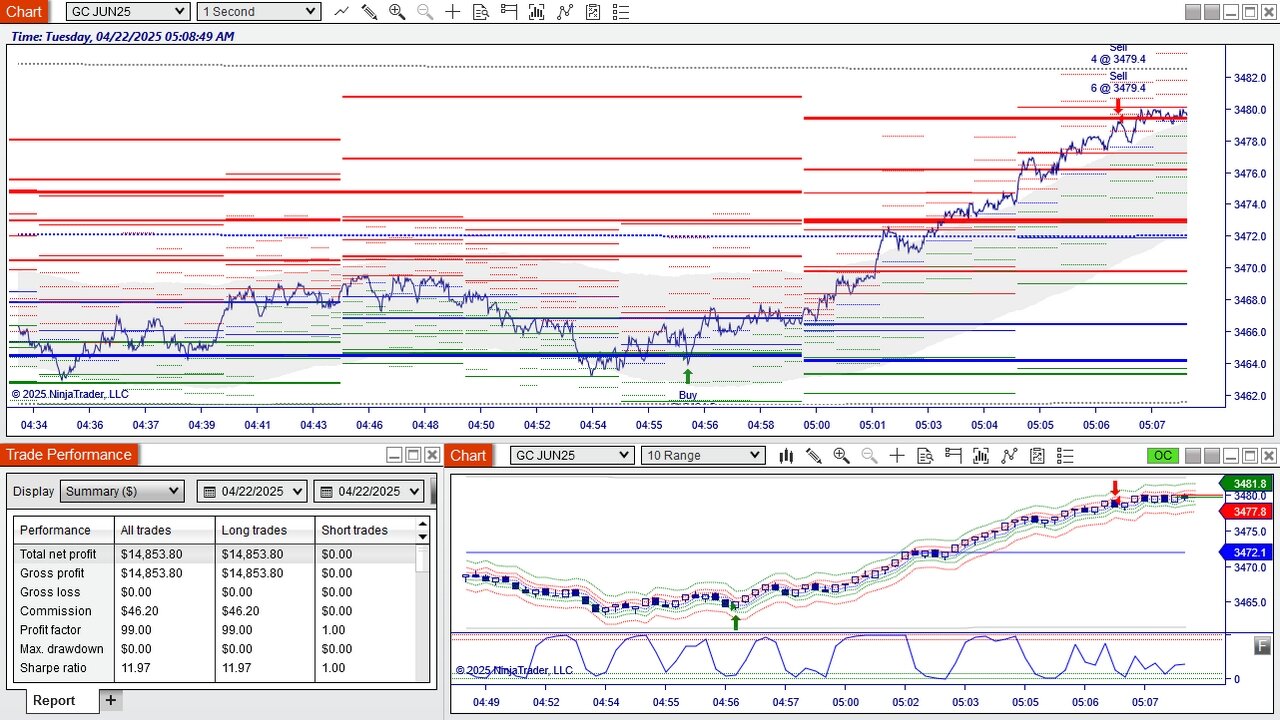The width and height of the screenshot is (1280, 720).
Task: Open chart Properties list icon in top toolbar
Action: 621,12
